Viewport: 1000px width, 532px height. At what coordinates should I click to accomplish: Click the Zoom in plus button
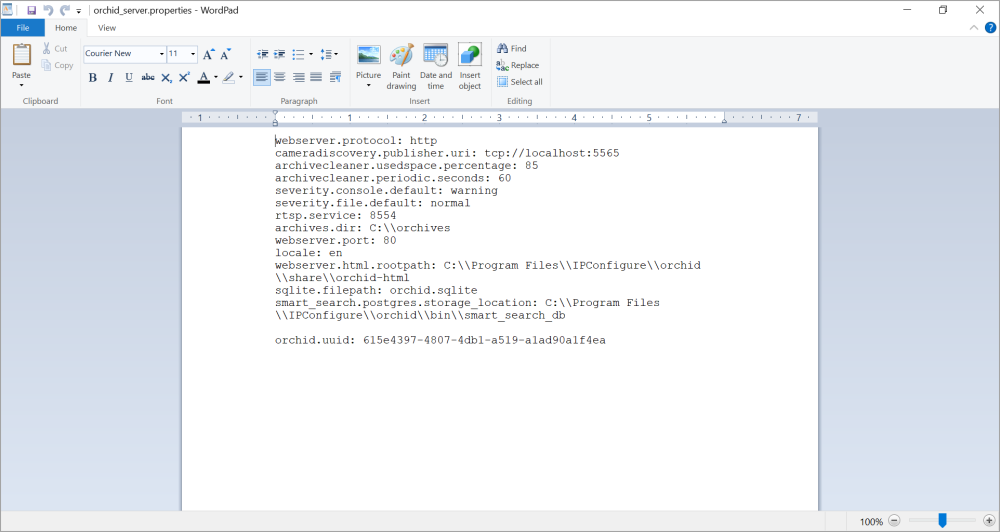[989, 521]
